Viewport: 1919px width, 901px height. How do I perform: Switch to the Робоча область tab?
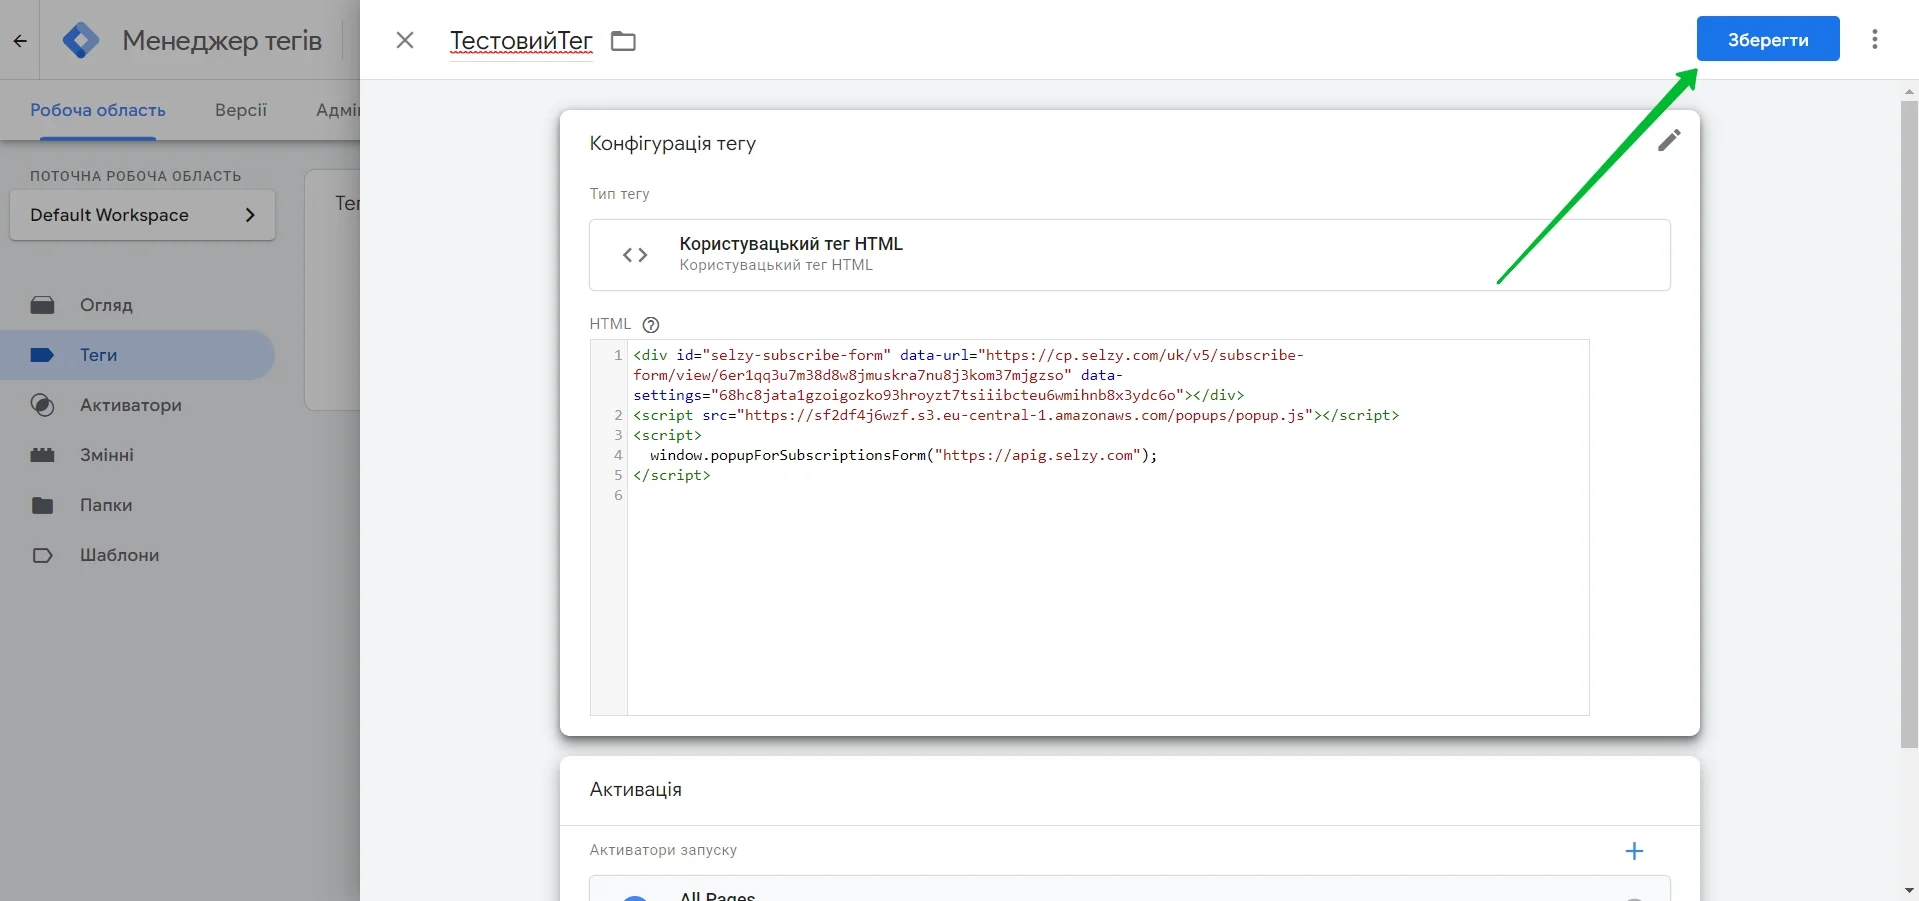[98, 110]
